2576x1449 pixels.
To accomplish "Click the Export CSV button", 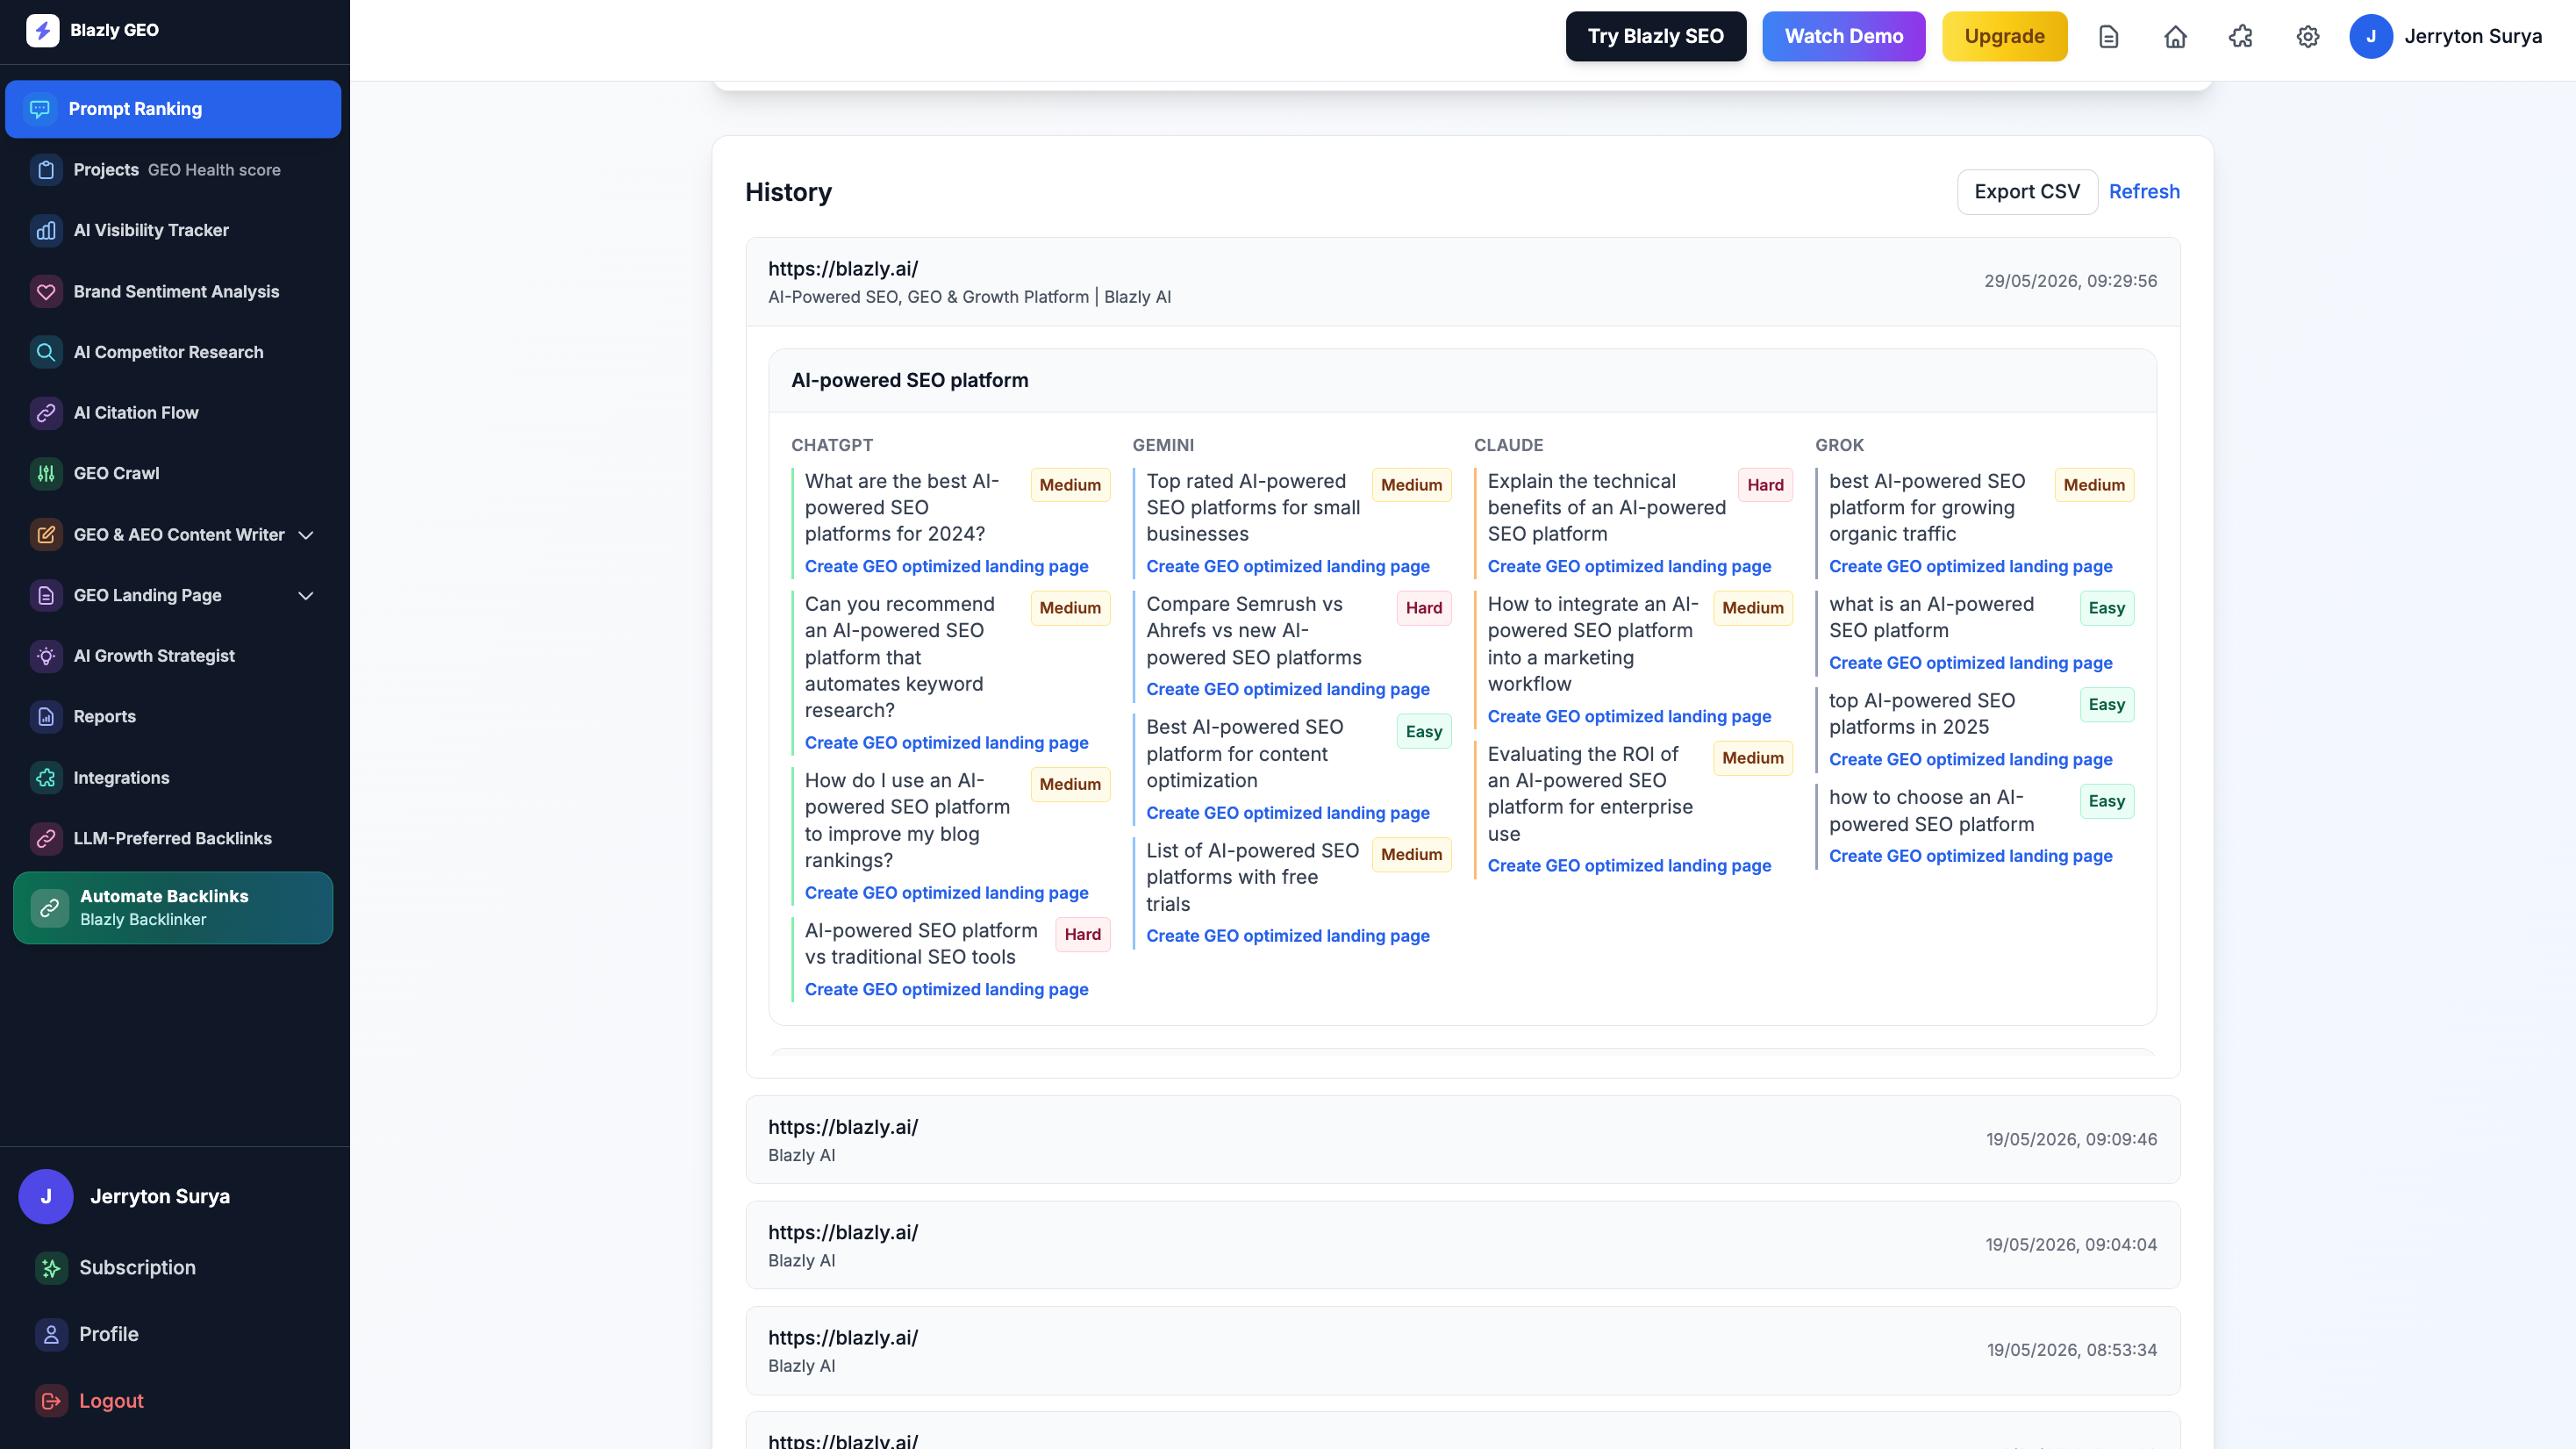I will click(x=2027, y=192).
